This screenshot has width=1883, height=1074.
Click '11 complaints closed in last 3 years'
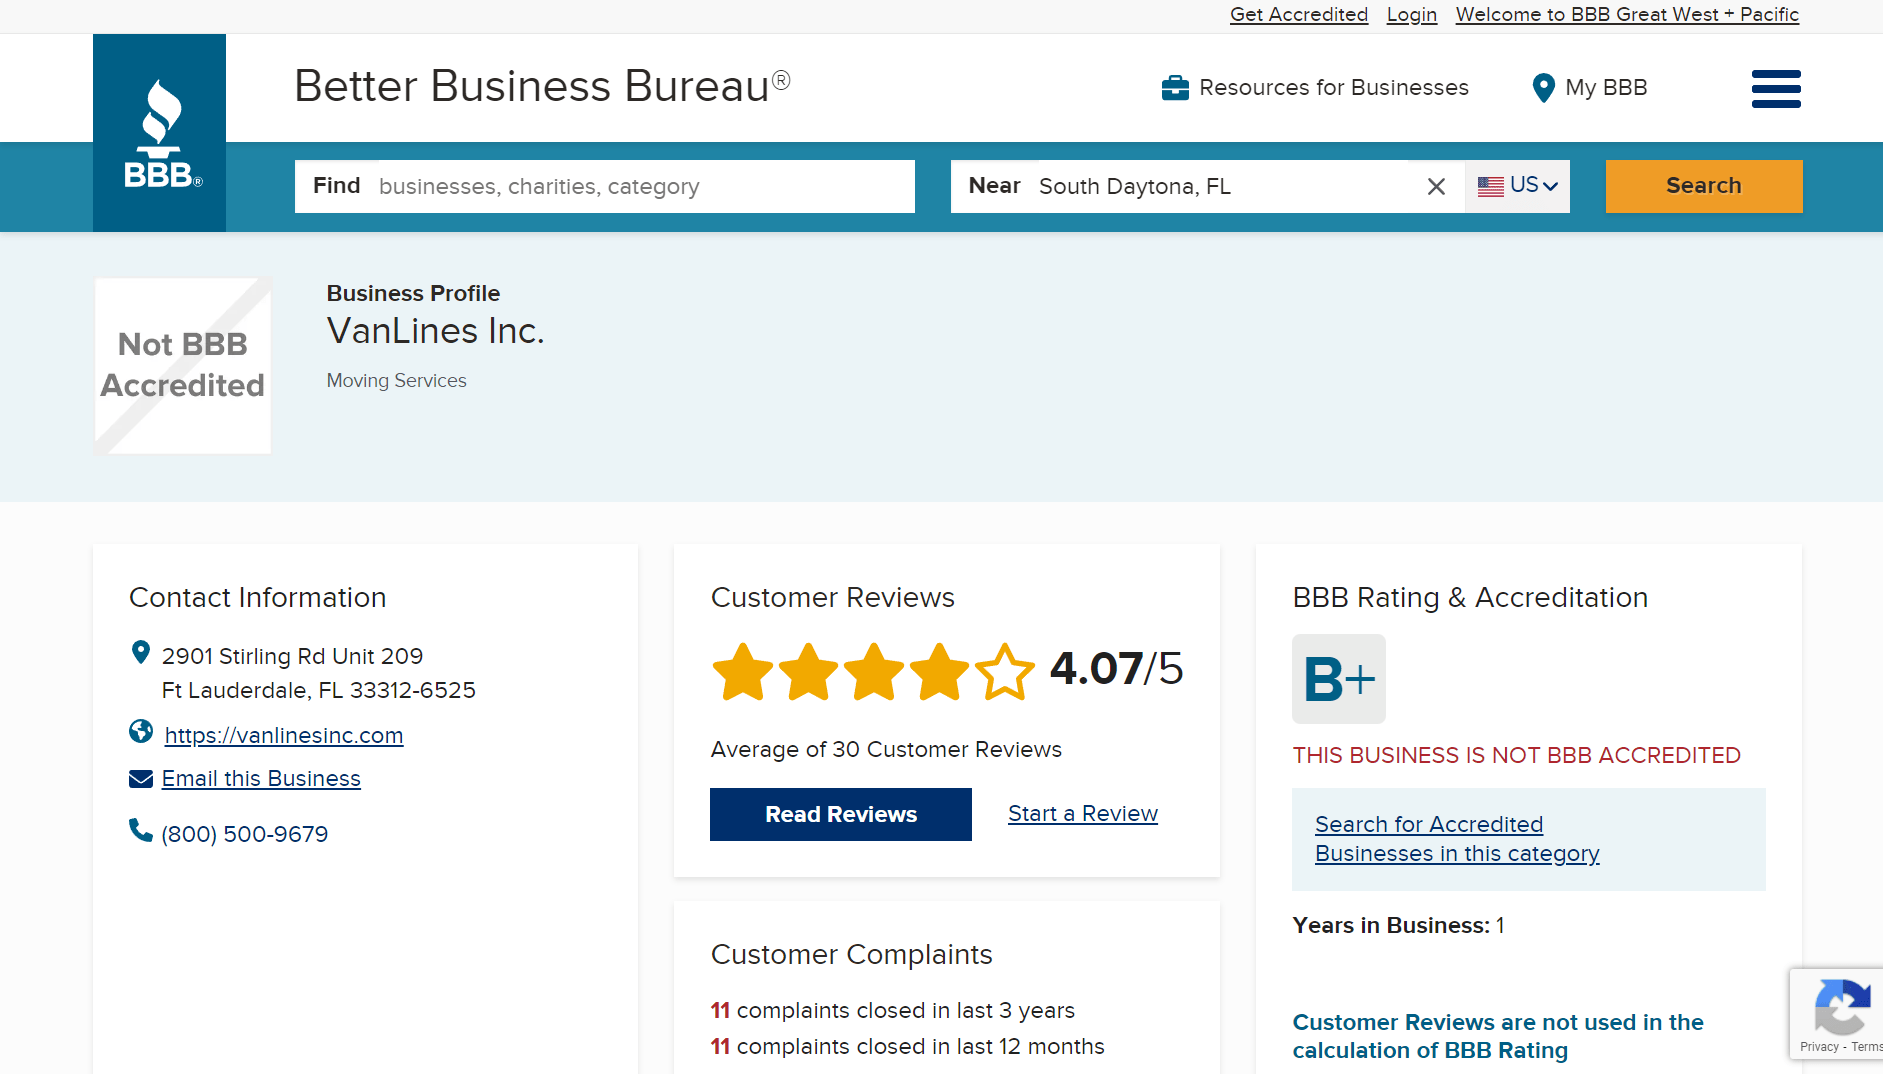click(x=893, y=1011)
